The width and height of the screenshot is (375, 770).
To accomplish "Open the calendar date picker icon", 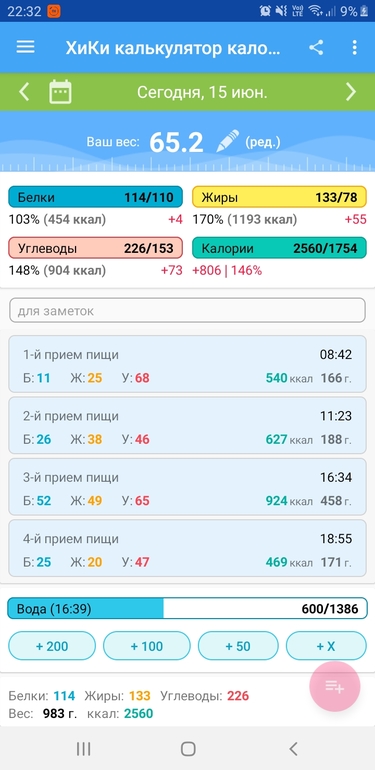I will coord(60,92).
